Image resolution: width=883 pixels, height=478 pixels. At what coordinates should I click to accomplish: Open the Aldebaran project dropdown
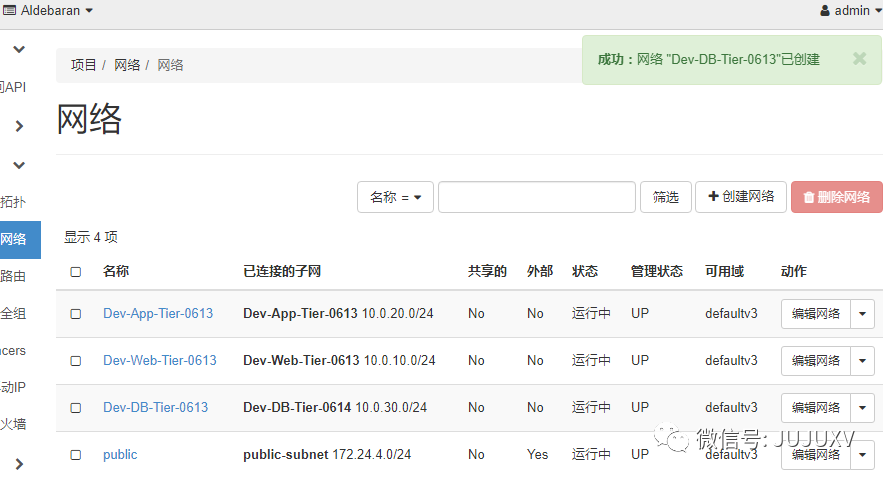pyautogui.click(x=50, y=11)
